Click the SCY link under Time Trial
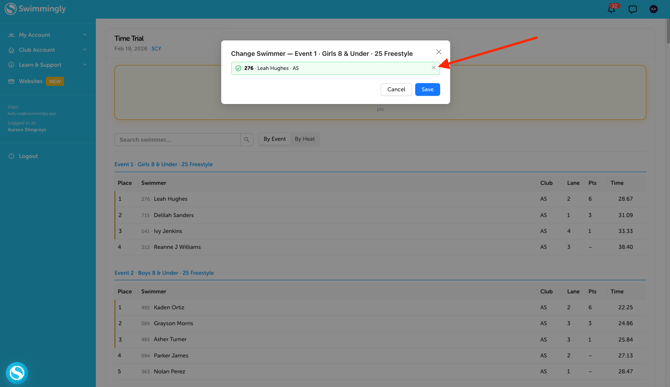 click(x=156, y=49)
